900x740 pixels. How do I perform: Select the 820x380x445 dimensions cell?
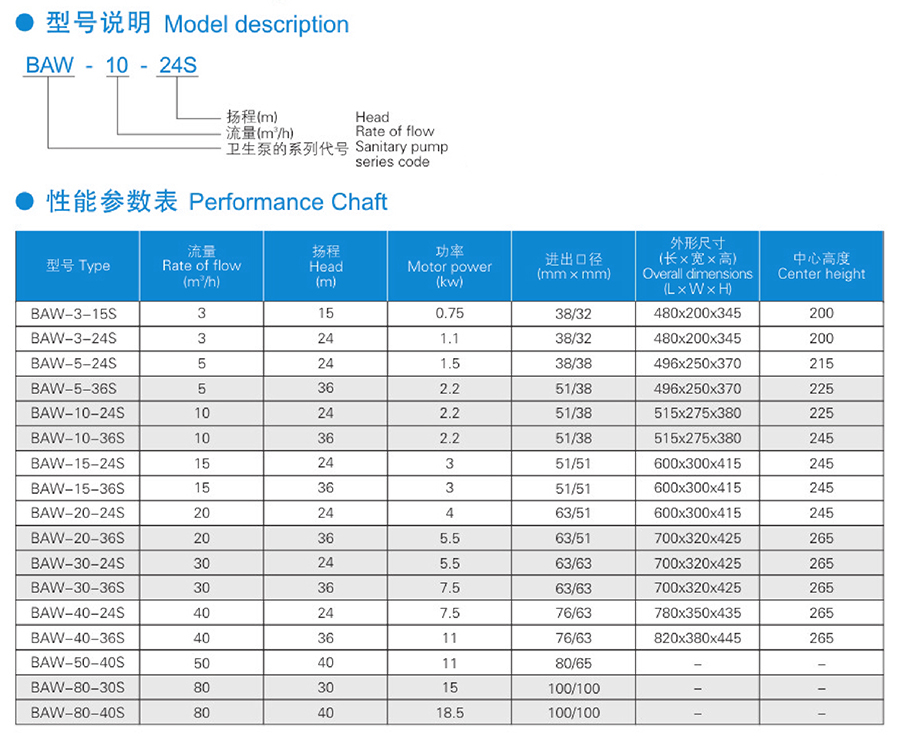pyautogui.click(x=697, y=638)
